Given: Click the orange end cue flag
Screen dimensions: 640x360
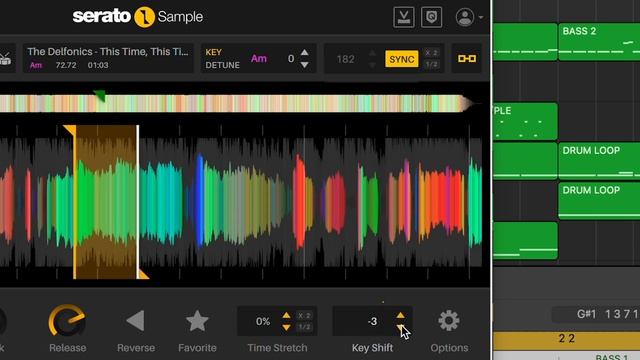Looking at the screenshot, I should coord(144,274).
